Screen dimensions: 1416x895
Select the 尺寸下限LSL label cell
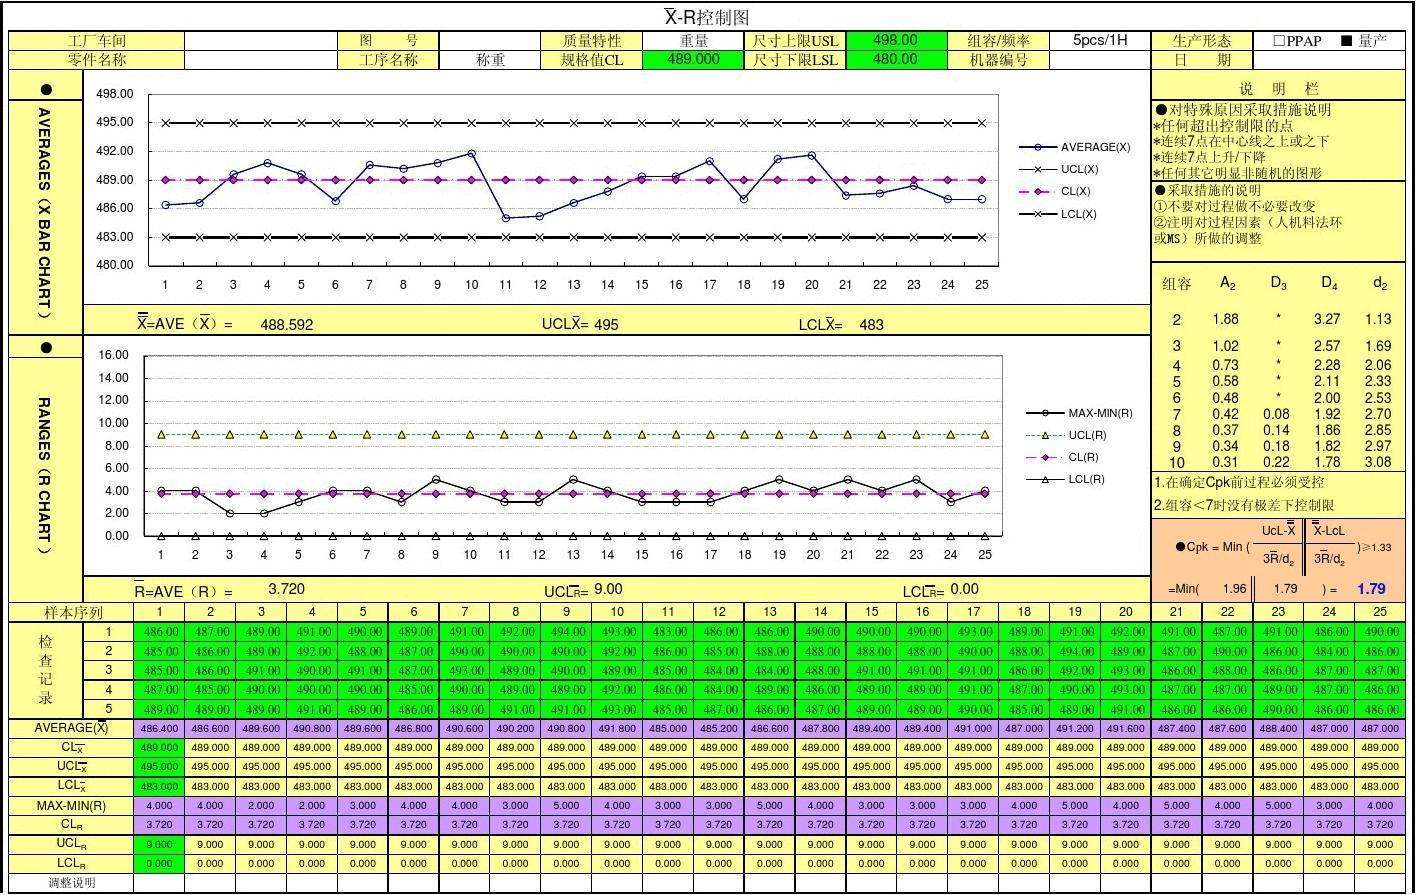coord(796,59)
